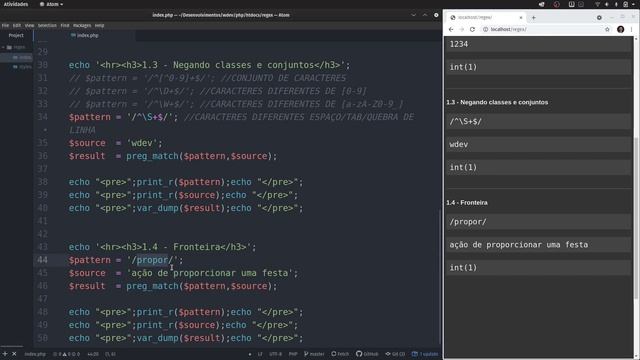
Task: Click '1.4 - Fronteira' heading in browser
Action: [467, 202]
